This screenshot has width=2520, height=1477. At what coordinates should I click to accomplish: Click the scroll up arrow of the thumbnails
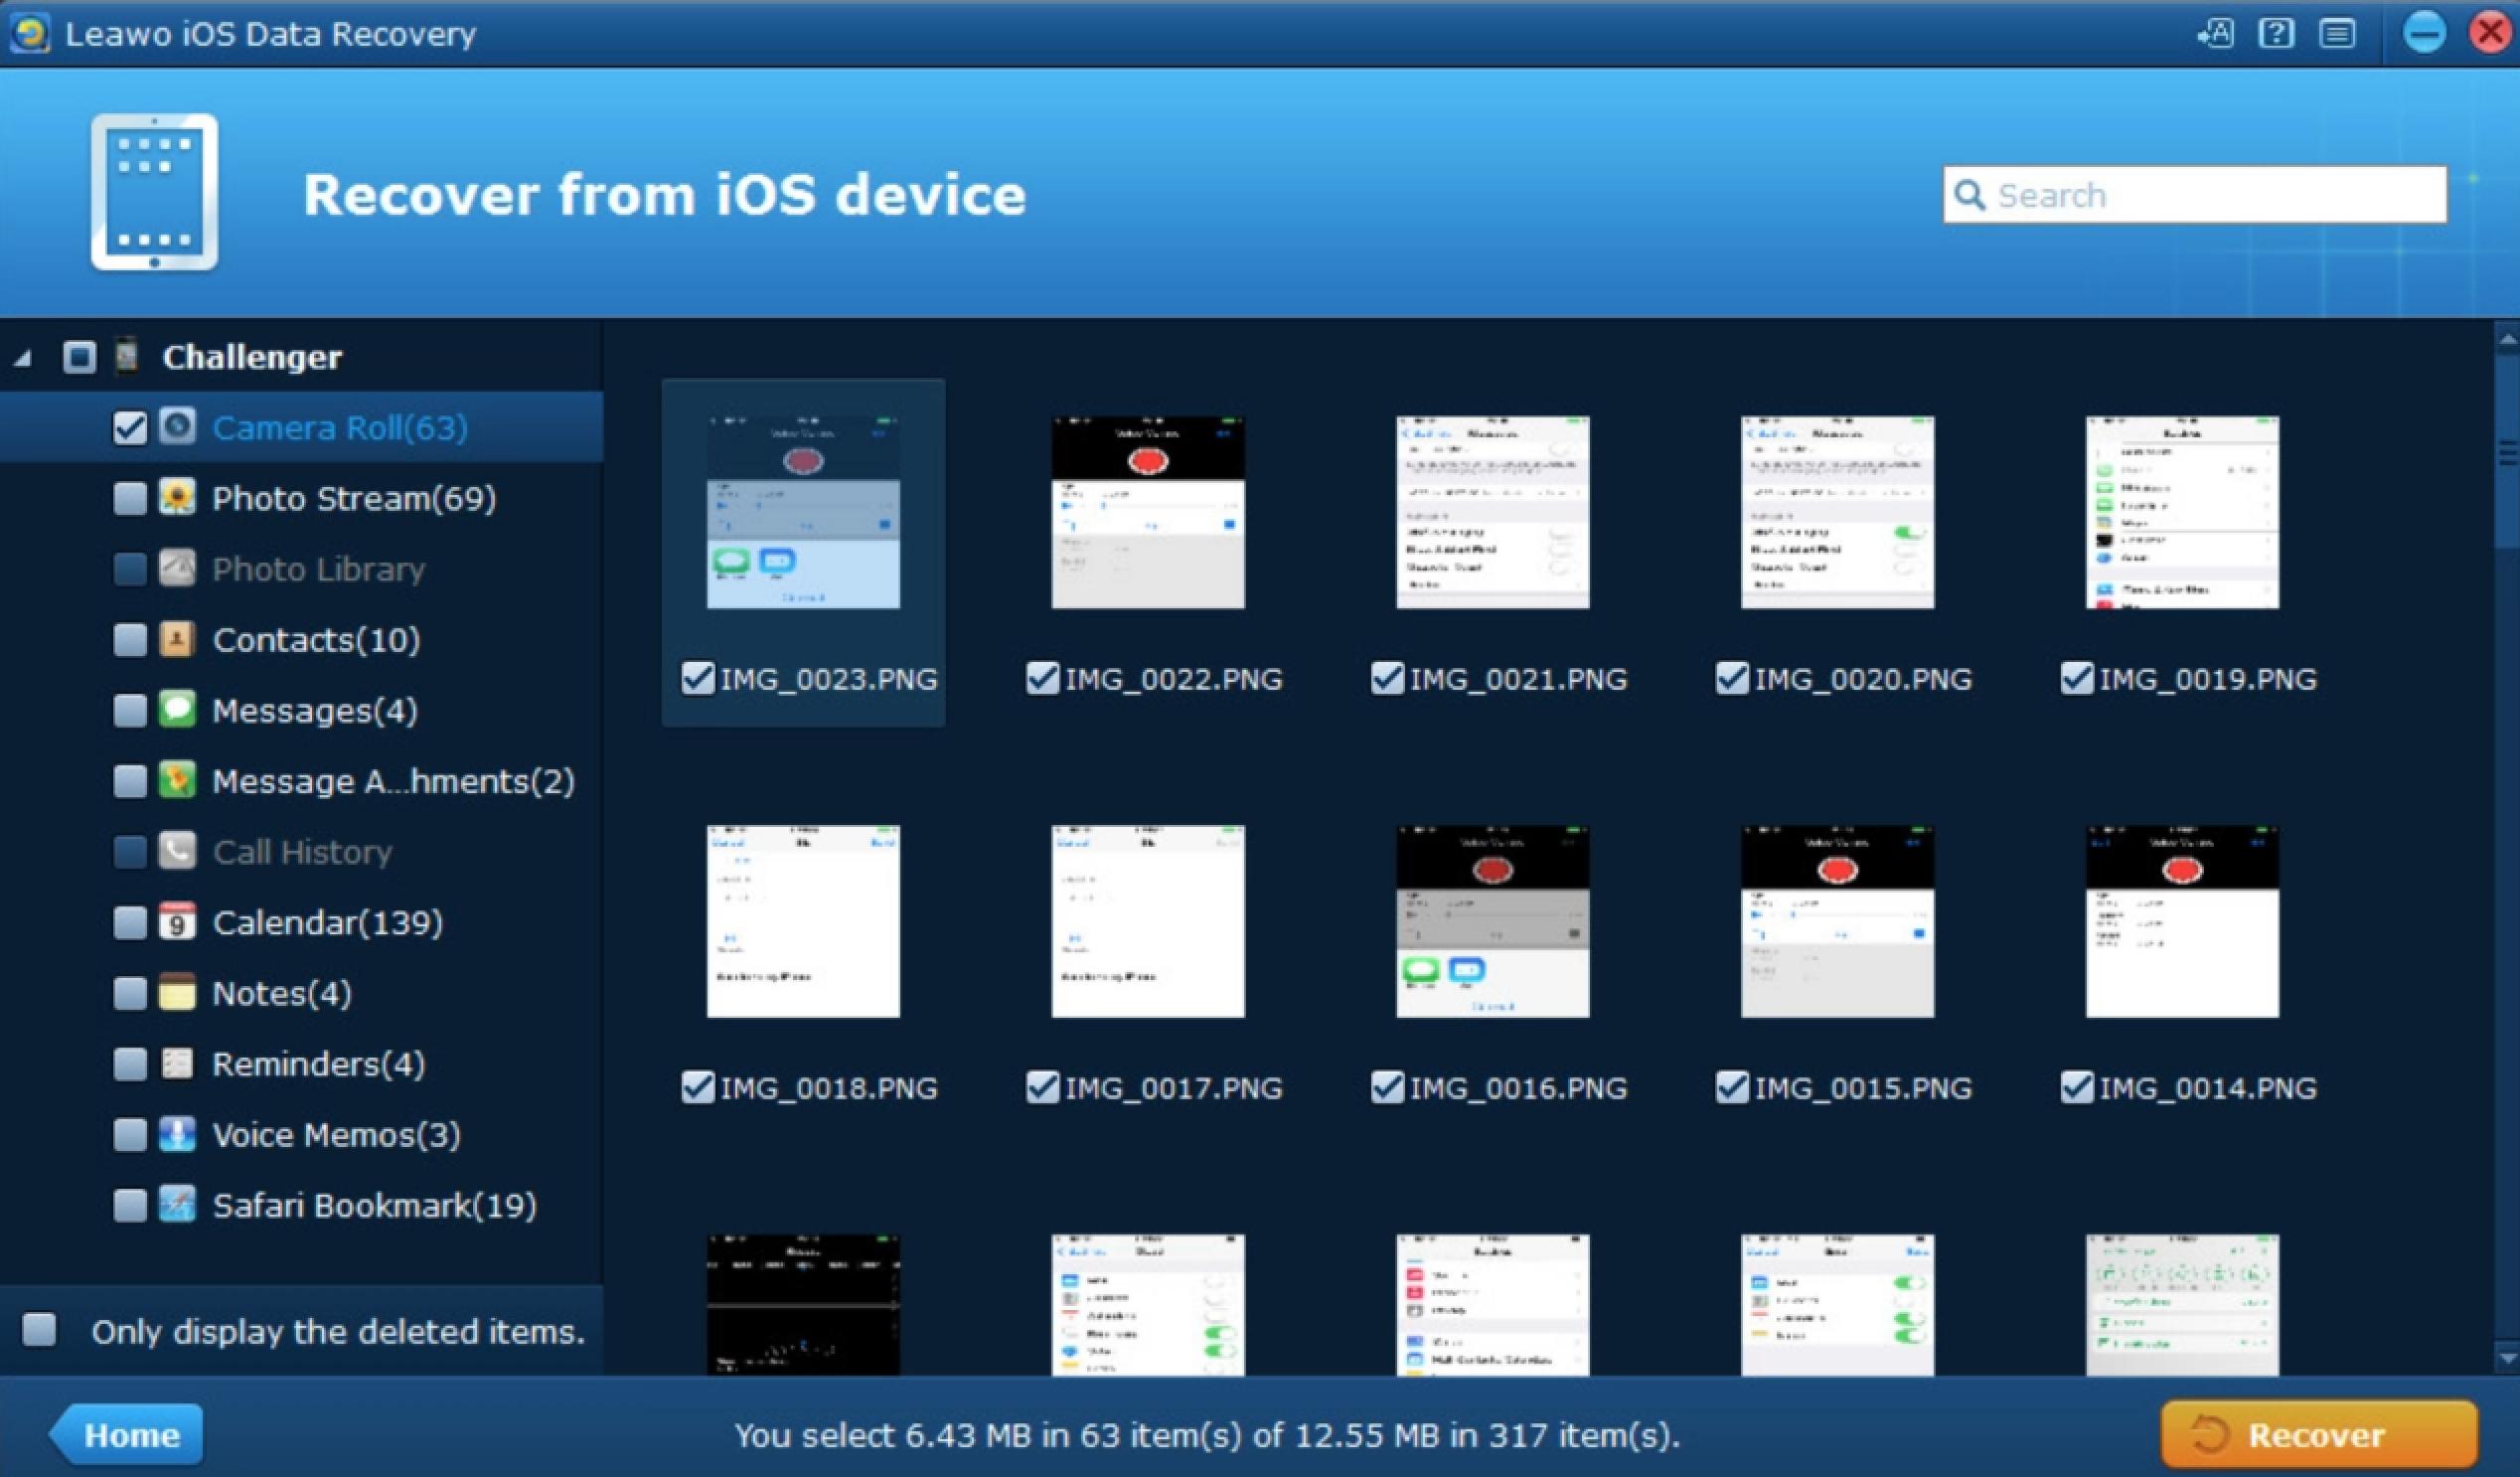click(2506, 340)
